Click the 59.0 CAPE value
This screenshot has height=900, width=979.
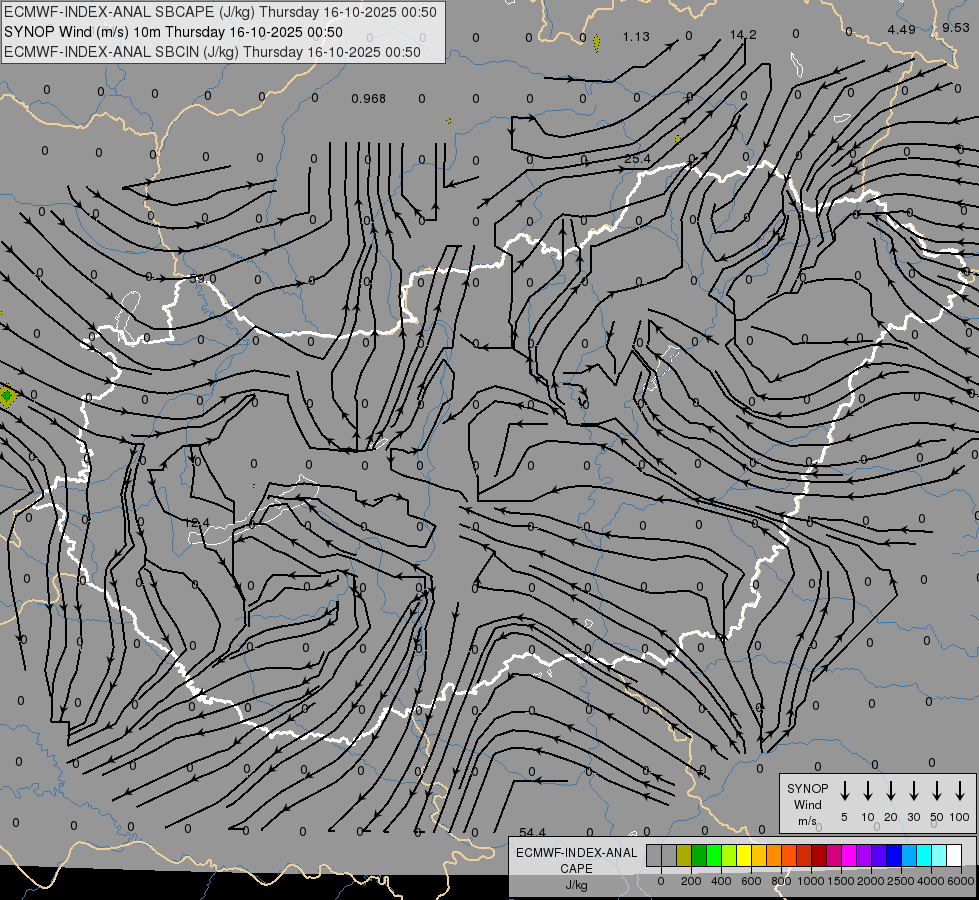pyautogui.click(x=202, y=279)
